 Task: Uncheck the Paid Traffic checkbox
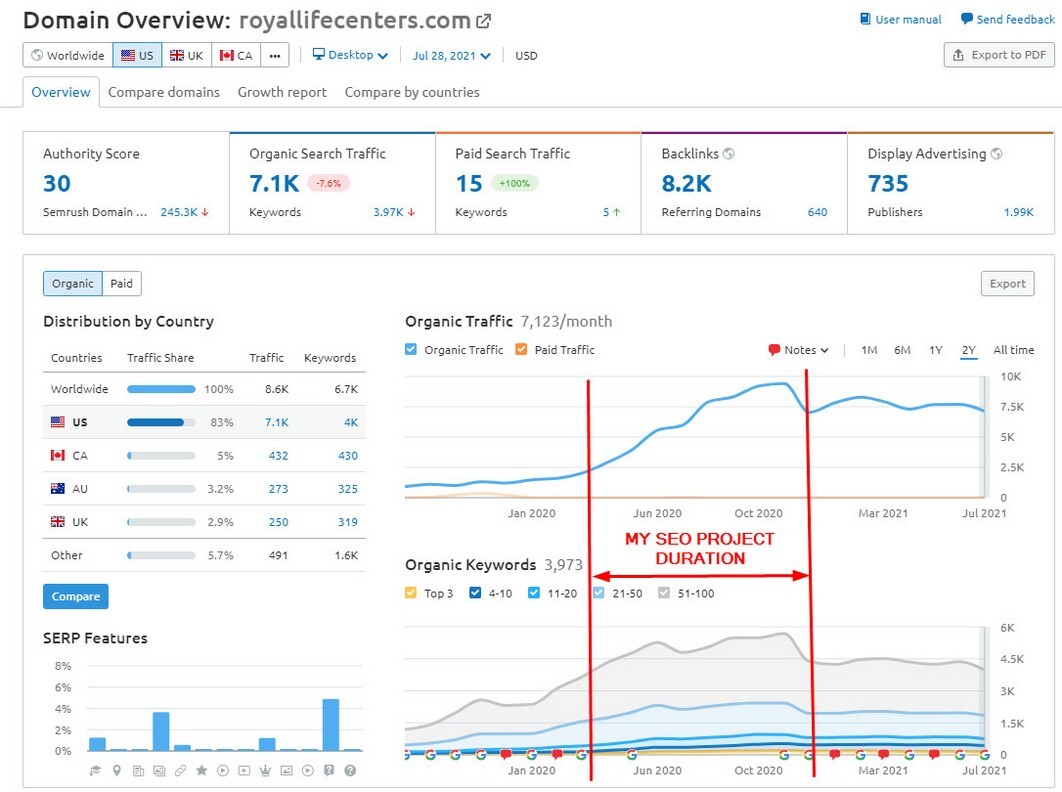[x=521, y=350]
